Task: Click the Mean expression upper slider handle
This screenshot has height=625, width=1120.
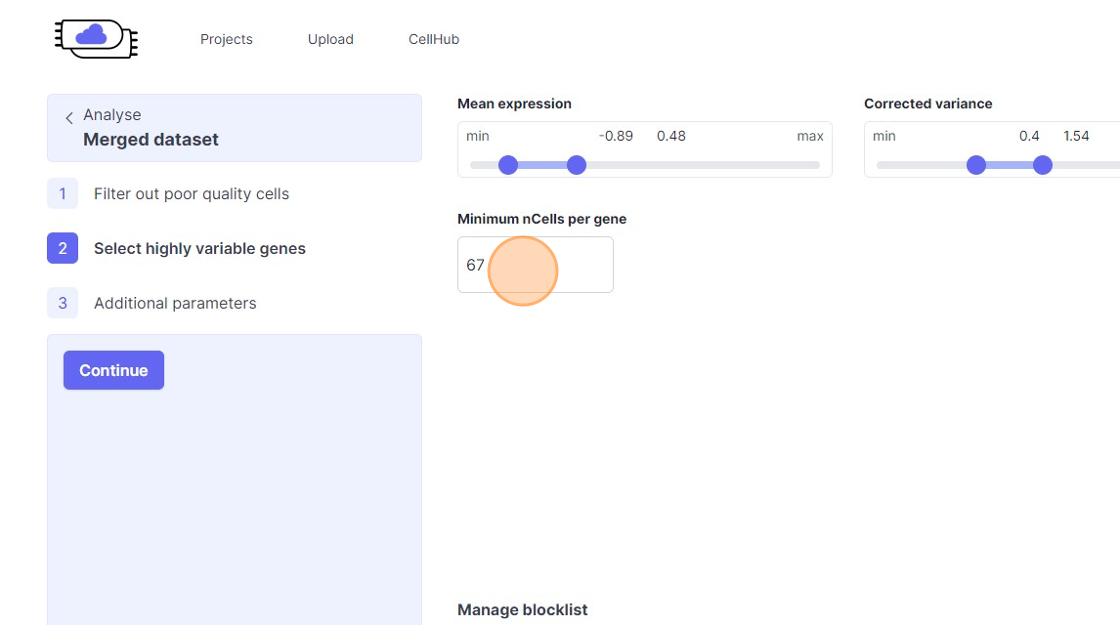Action: pos(576,165)
